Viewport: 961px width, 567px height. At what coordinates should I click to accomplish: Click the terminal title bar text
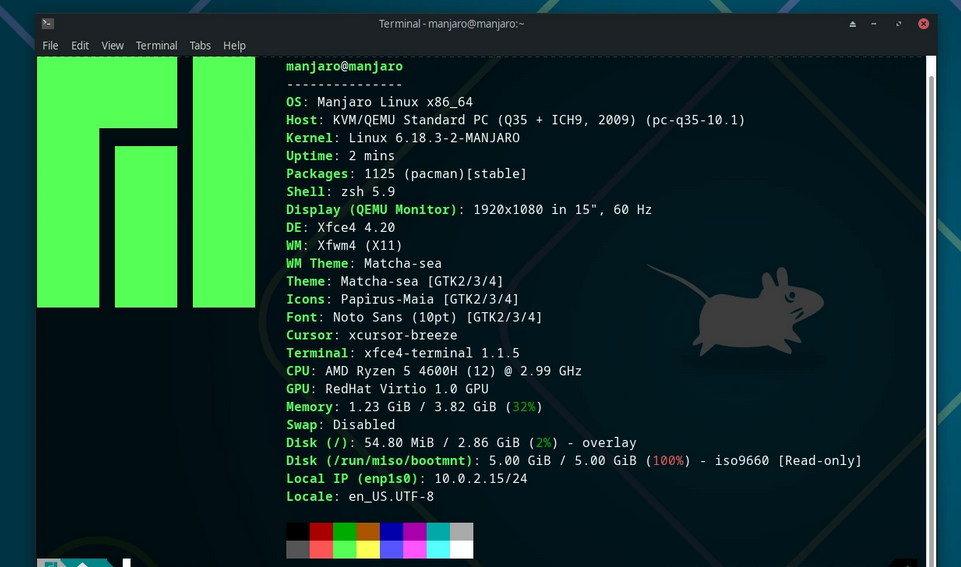451,24
